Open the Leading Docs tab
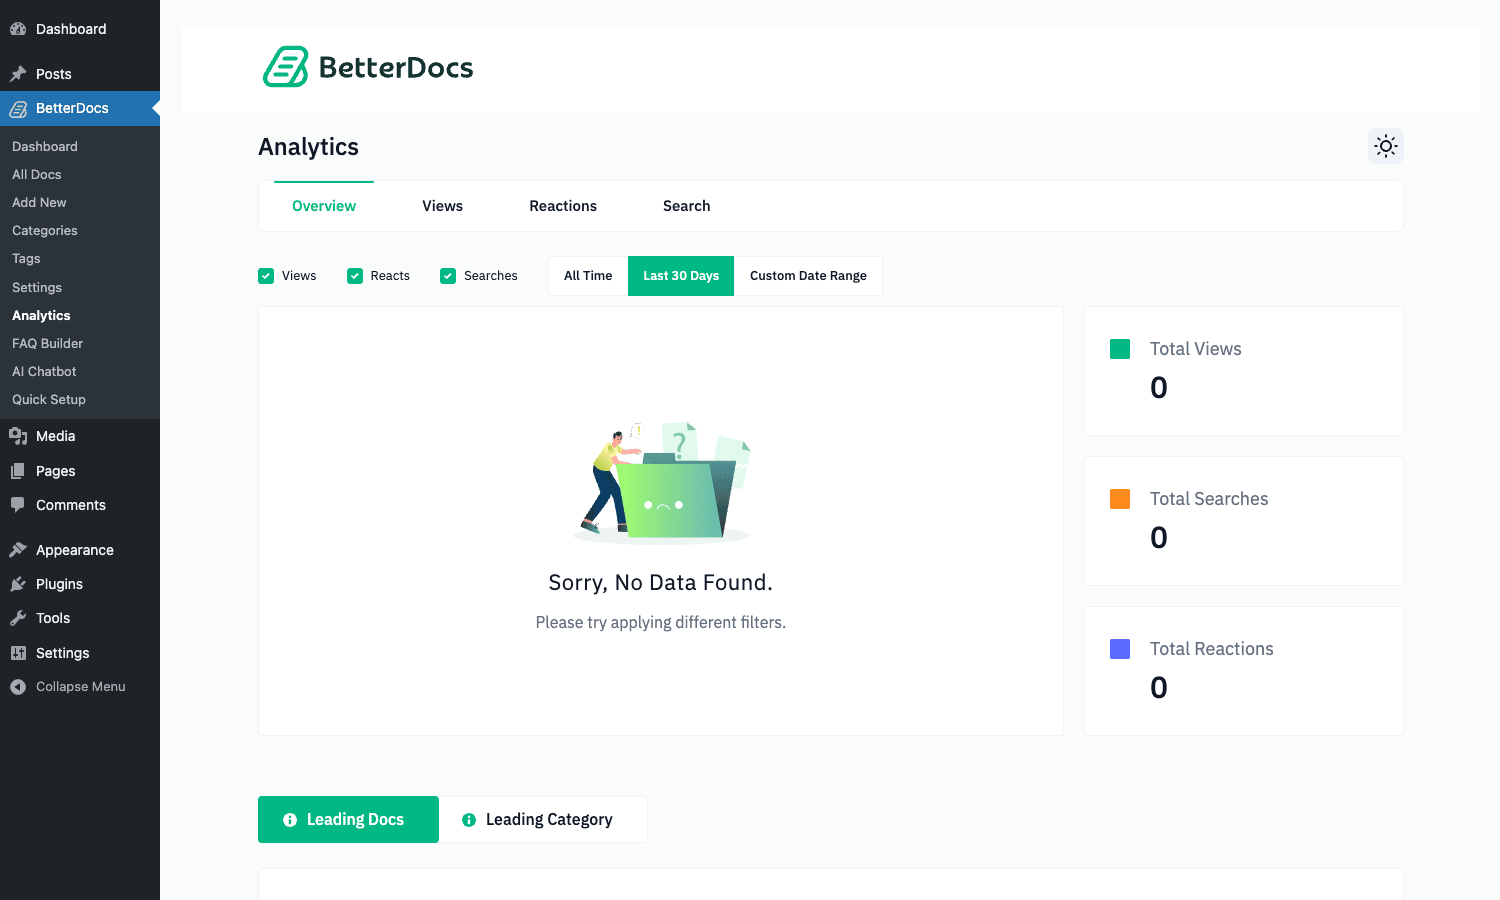Viewport: 1500px width, 900px height. pyautogui.click(x=348, y=820)
